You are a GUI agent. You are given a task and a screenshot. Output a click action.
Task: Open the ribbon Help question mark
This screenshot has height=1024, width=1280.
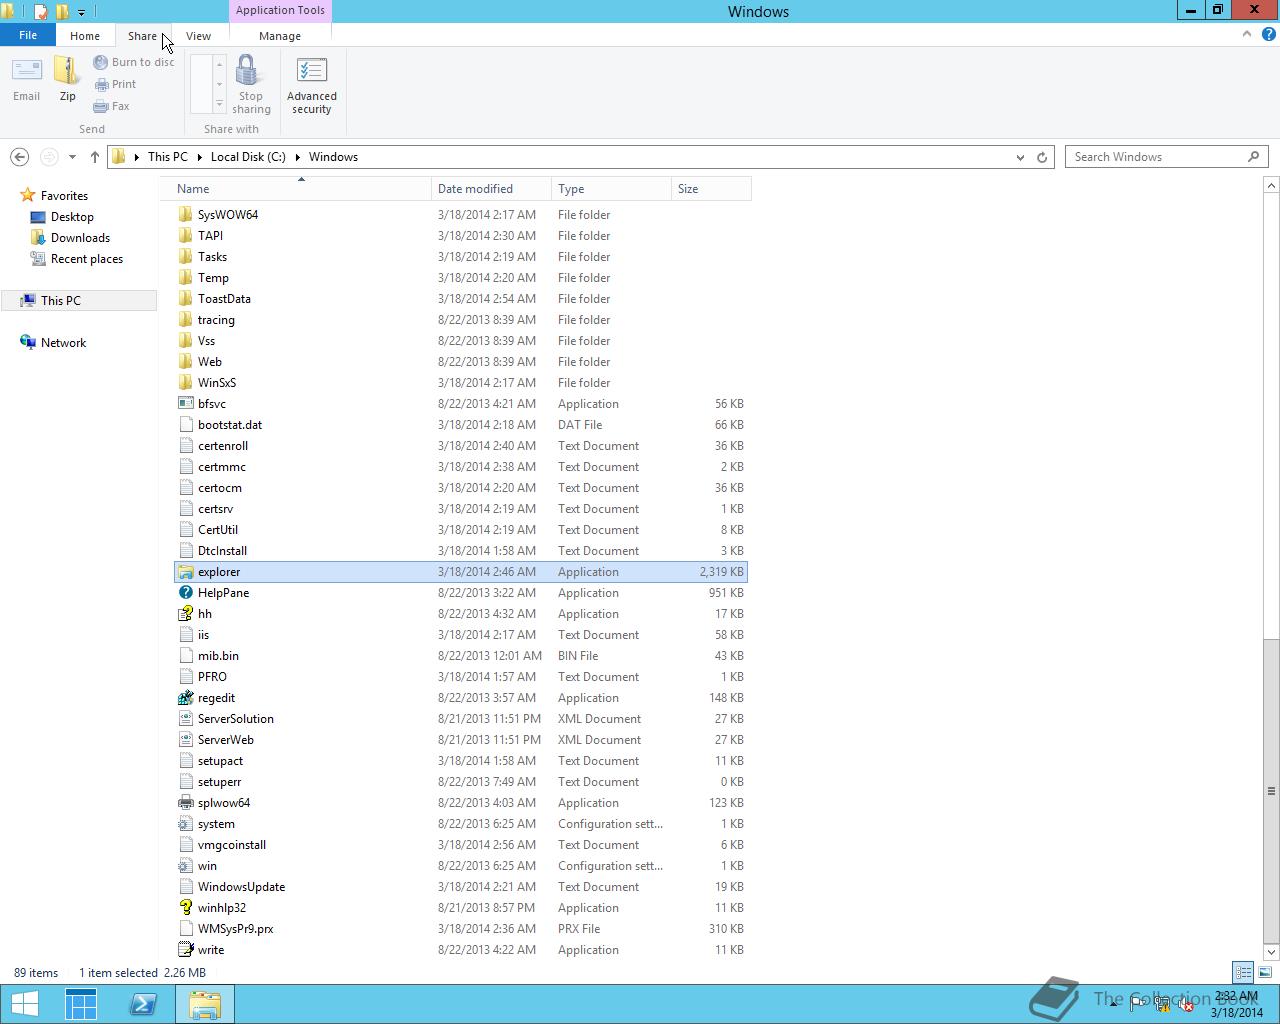tap(1269, 34)
